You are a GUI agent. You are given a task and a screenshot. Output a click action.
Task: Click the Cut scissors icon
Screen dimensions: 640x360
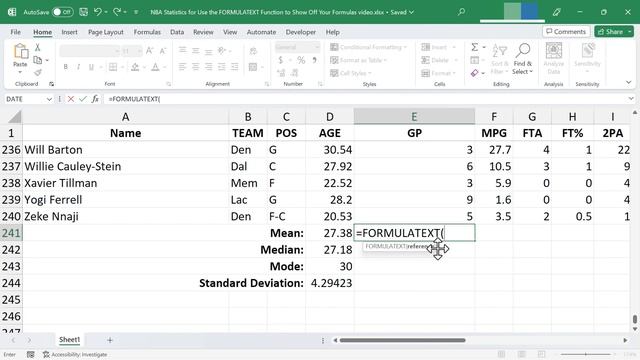click(x=38, y=47)
